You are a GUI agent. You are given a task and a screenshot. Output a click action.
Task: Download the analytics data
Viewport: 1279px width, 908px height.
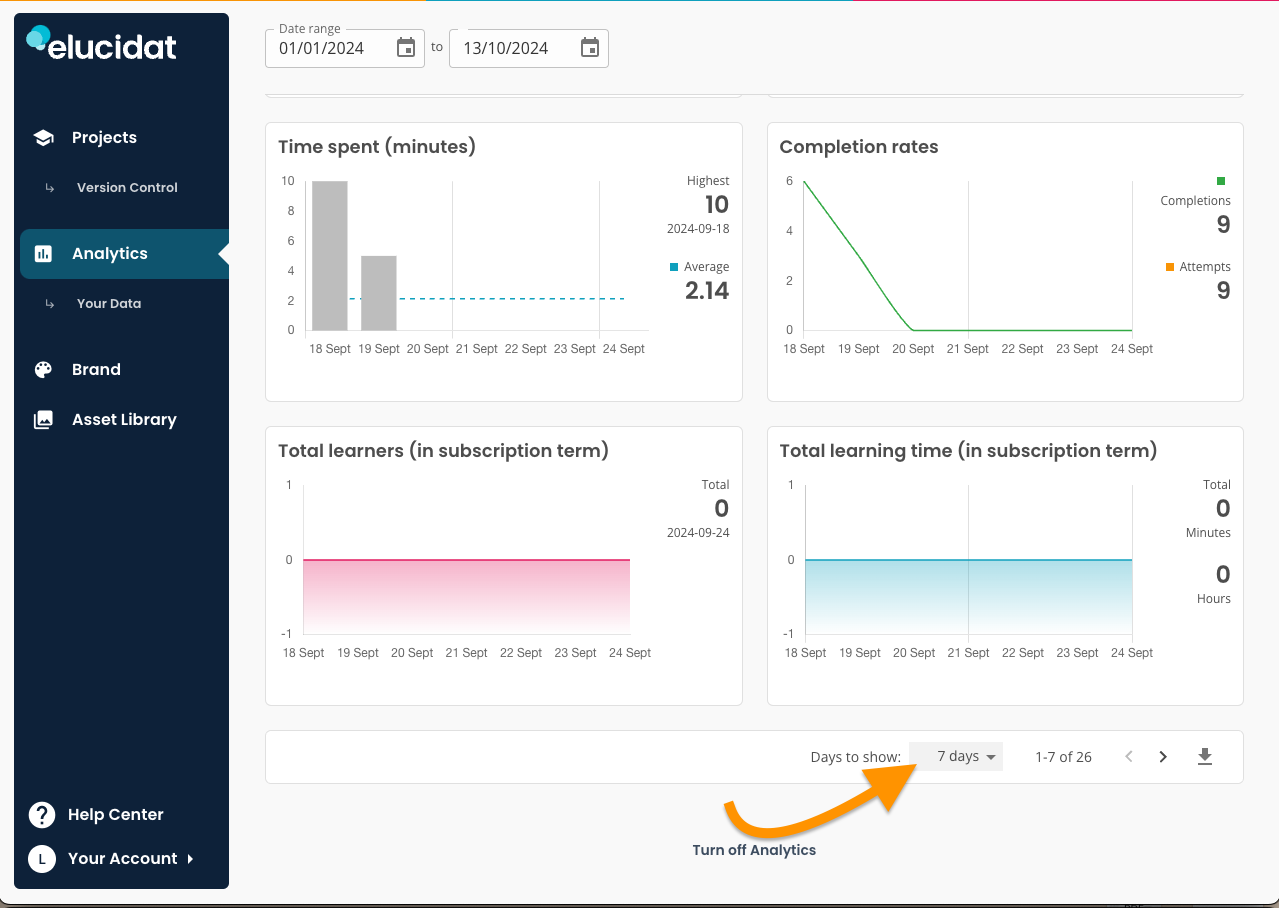[x=1205, y=757]
